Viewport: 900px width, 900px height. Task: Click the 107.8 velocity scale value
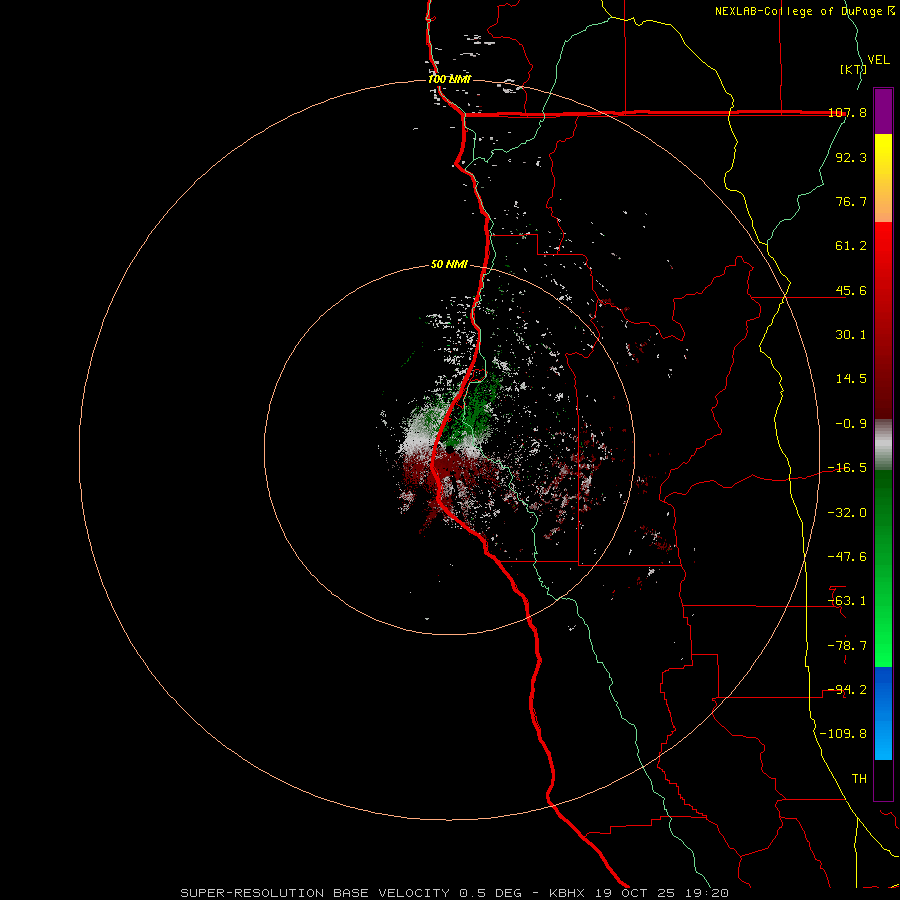pyautogui.click(x=847, y=112)
